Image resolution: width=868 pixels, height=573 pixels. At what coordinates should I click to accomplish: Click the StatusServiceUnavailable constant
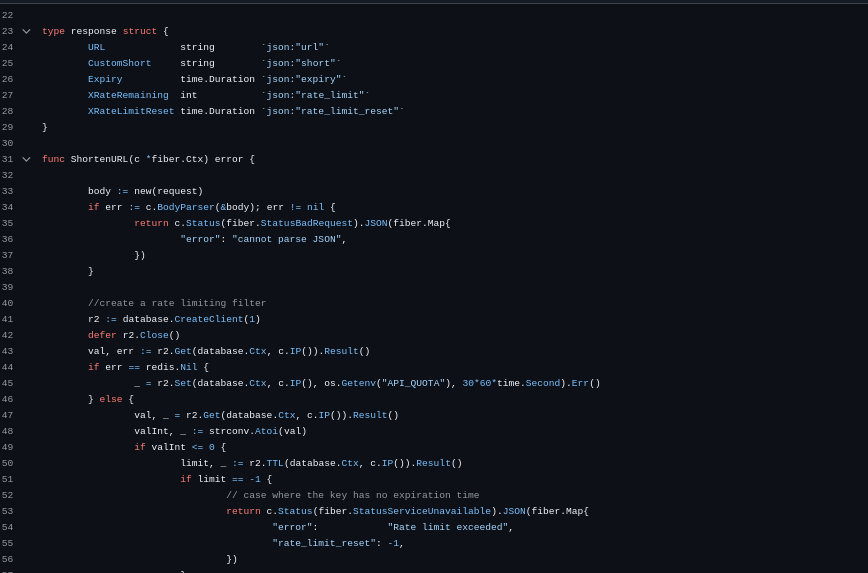421,511
